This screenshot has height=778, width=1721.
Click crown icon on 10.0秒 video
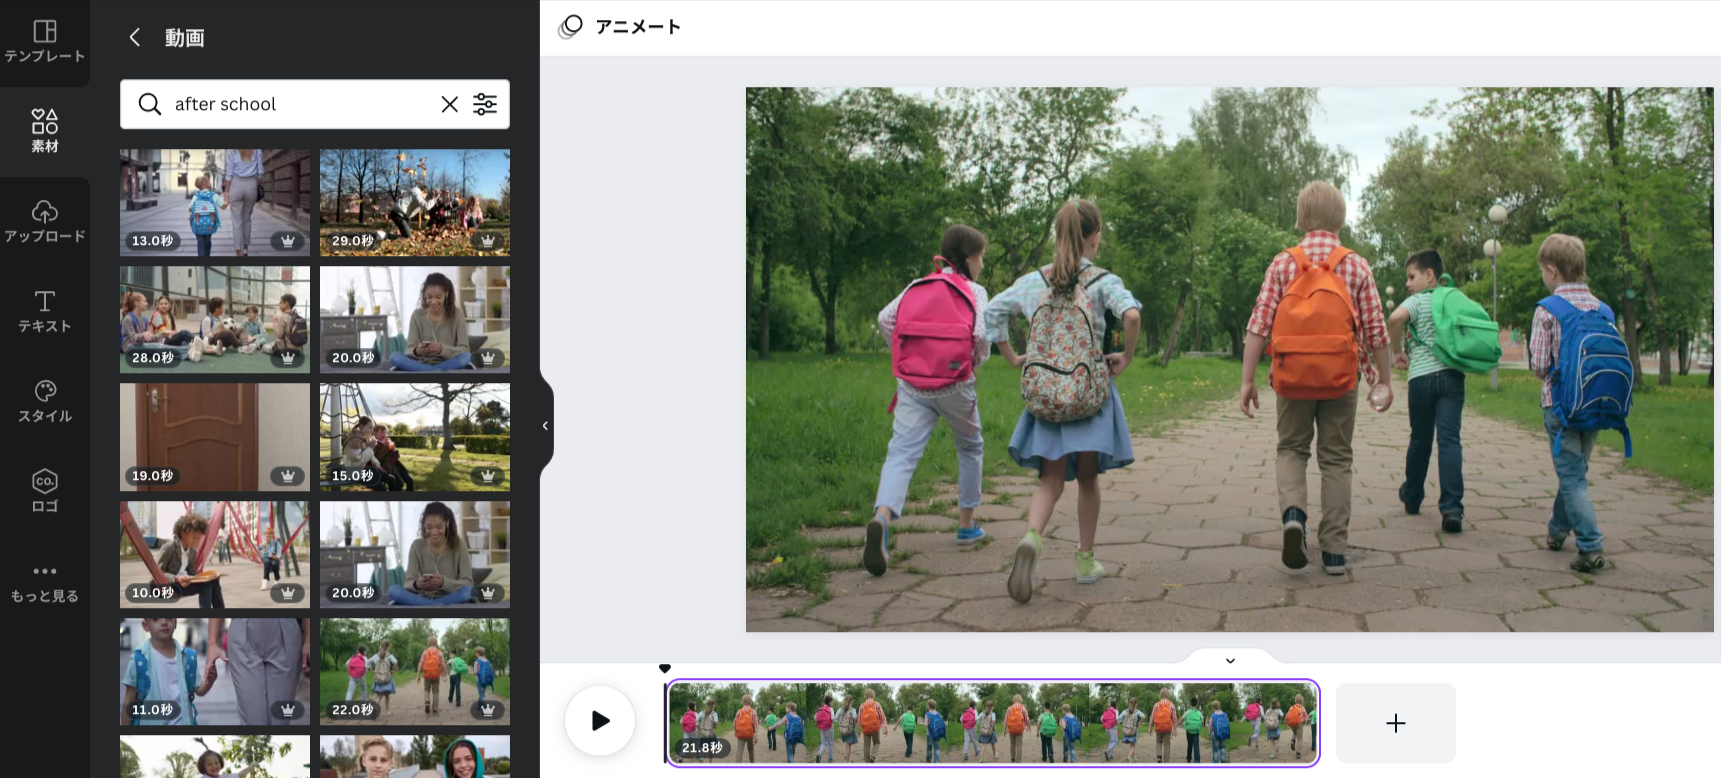tap(288, 593)
